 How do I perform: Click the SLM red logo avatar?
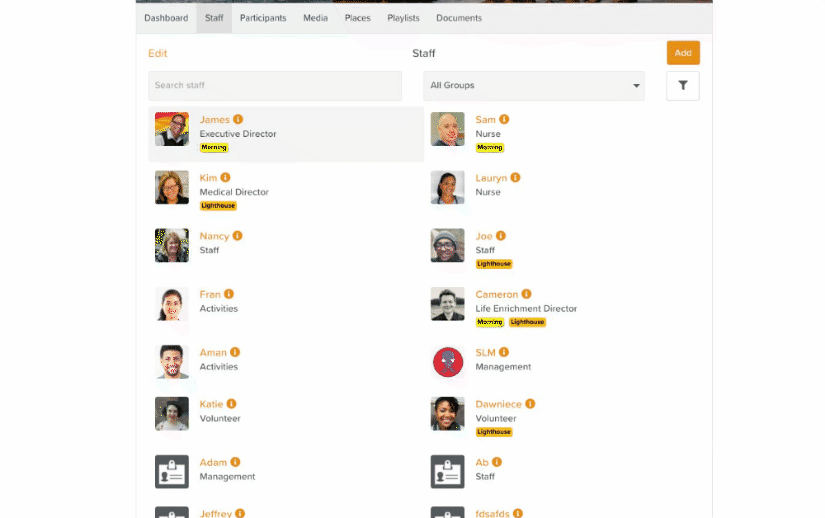click(x=447, y=362)
